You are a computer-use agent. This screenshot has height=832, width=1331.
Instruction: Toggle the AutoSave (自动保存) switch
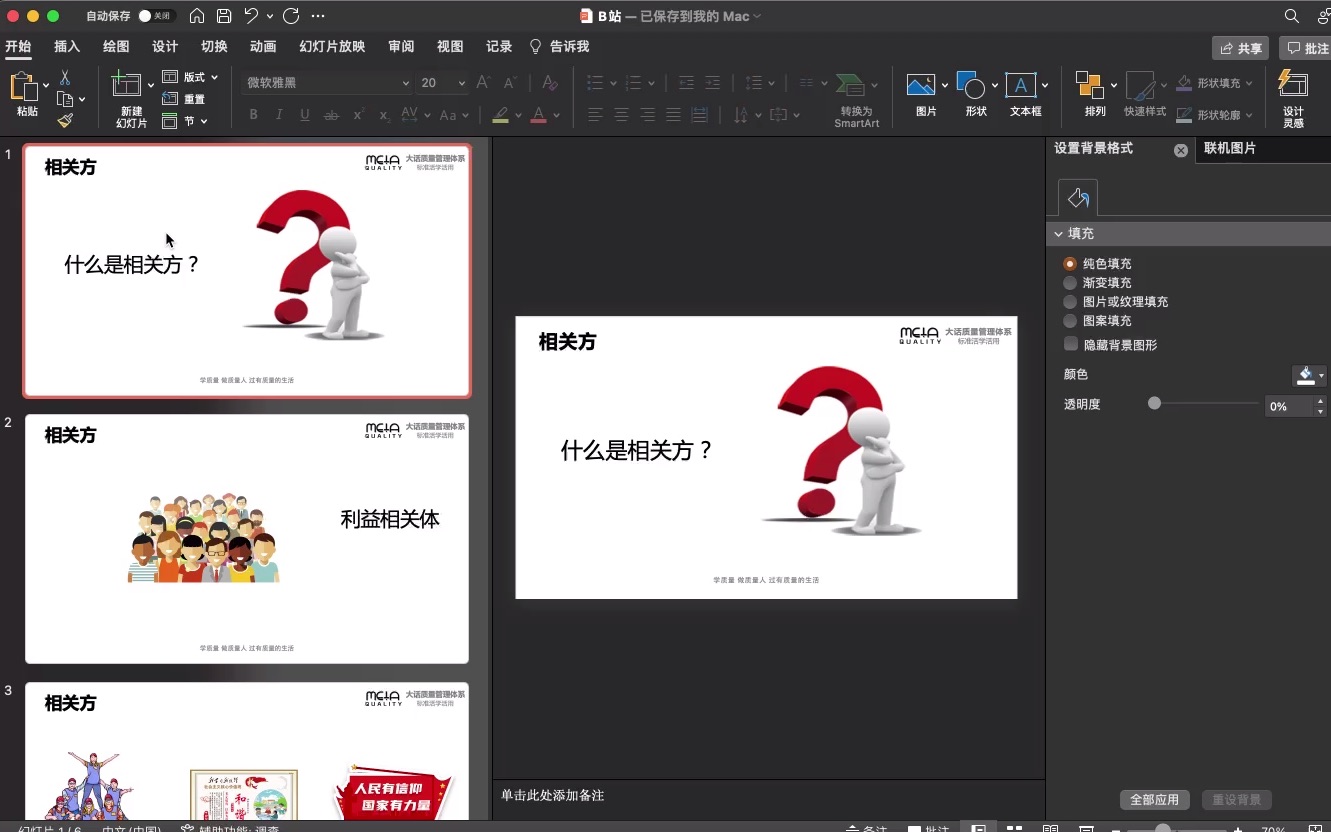point(156,16)
